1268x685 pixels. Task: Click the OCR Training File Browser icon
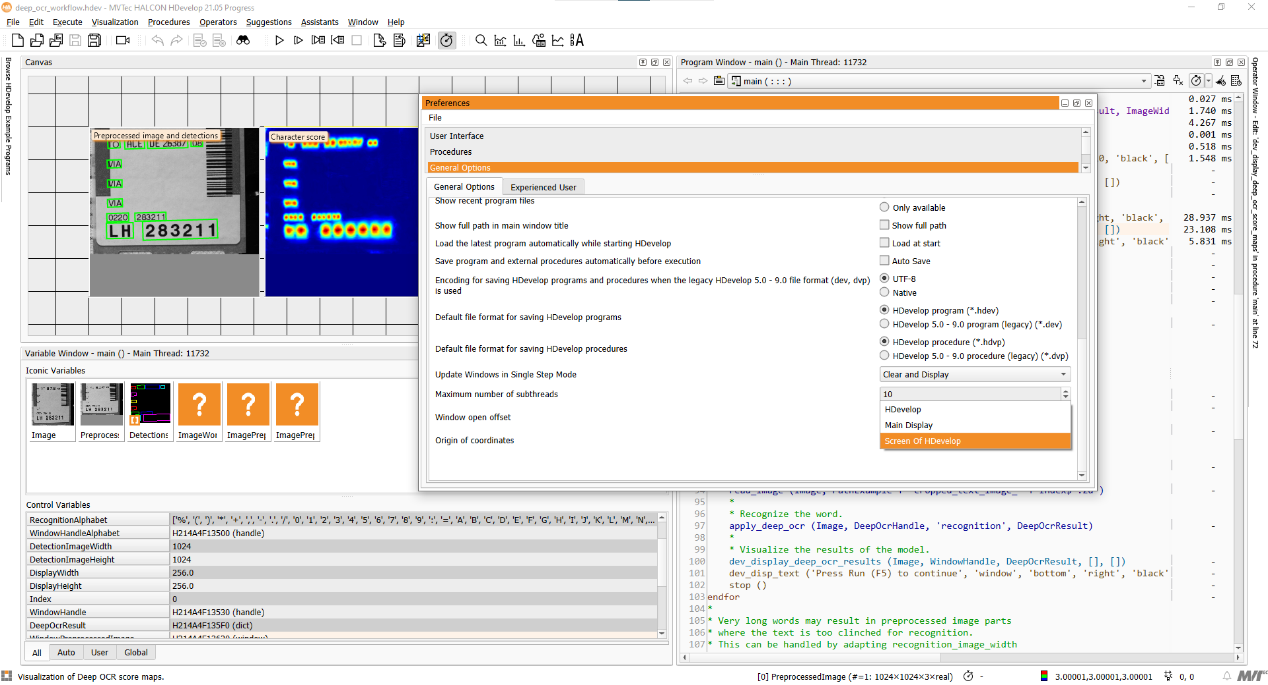click(578, 40)
